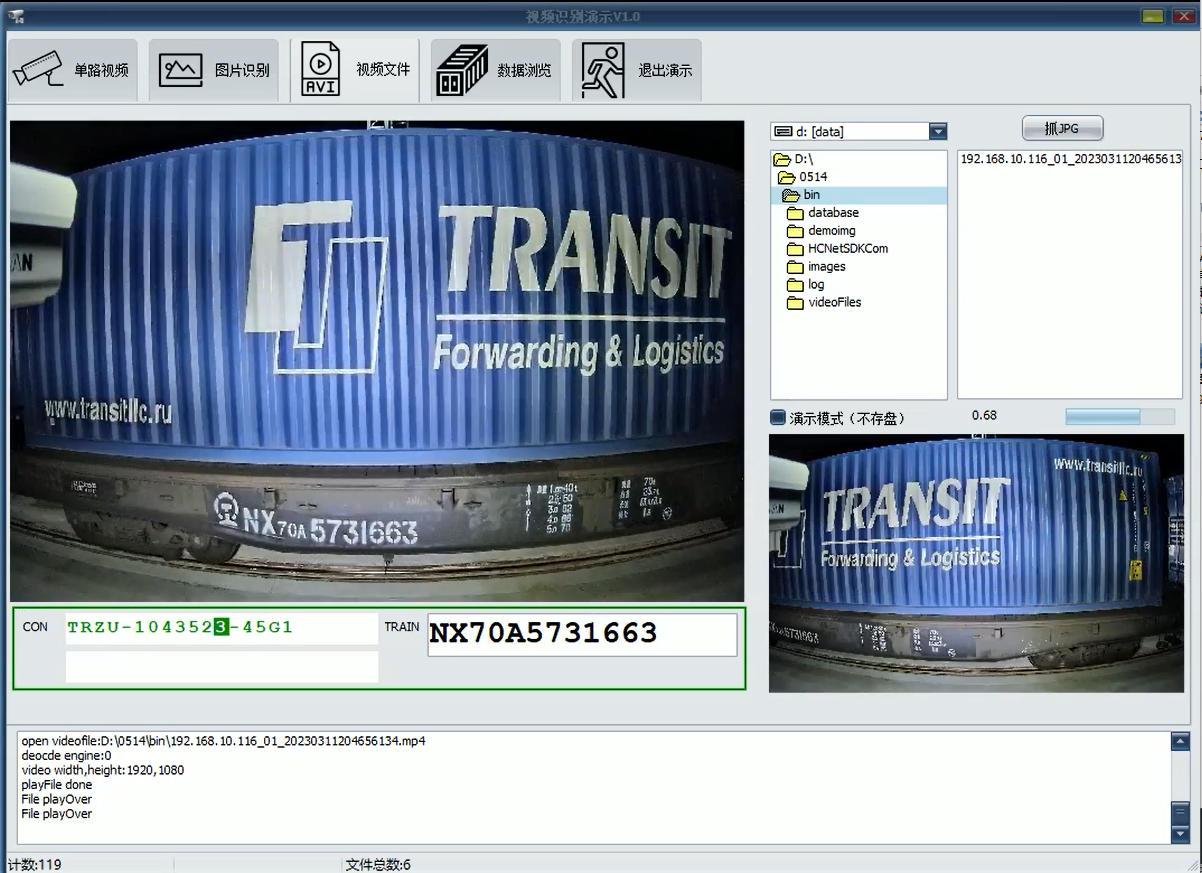Click the 抓JPG capture button
1202x873 pixels.
click(x=1062, y=128)
